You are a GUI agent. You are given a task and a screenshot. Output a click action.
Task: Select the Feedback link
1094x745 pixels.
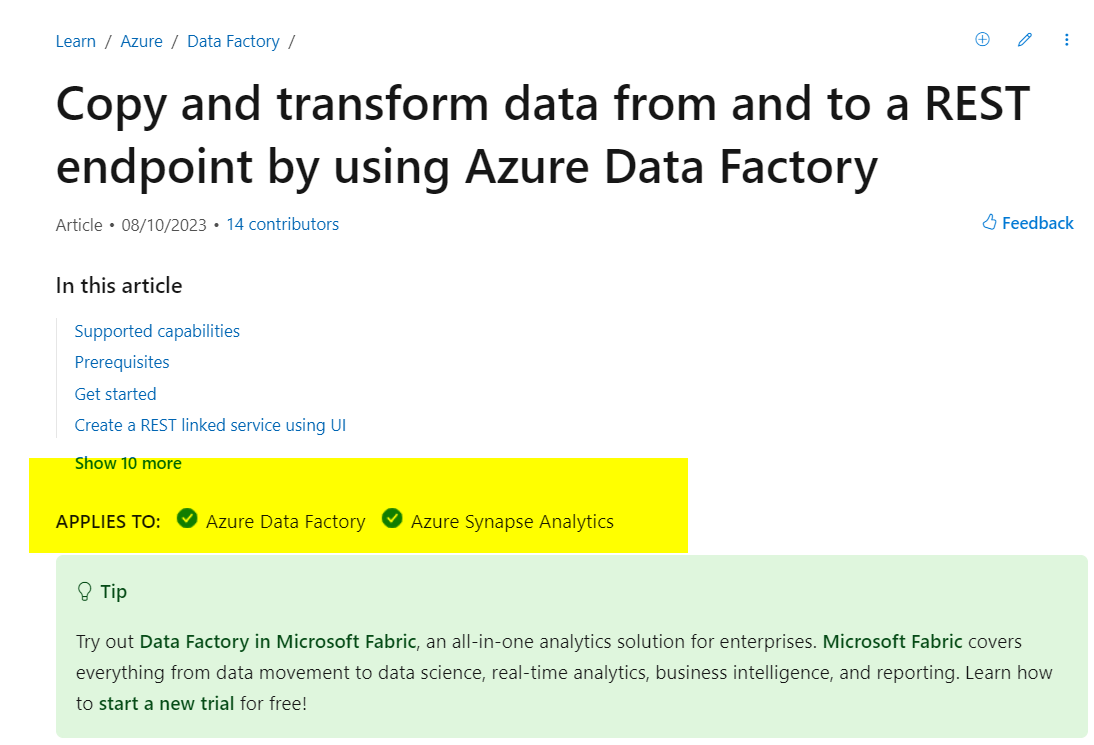(x=1035, y=222)
